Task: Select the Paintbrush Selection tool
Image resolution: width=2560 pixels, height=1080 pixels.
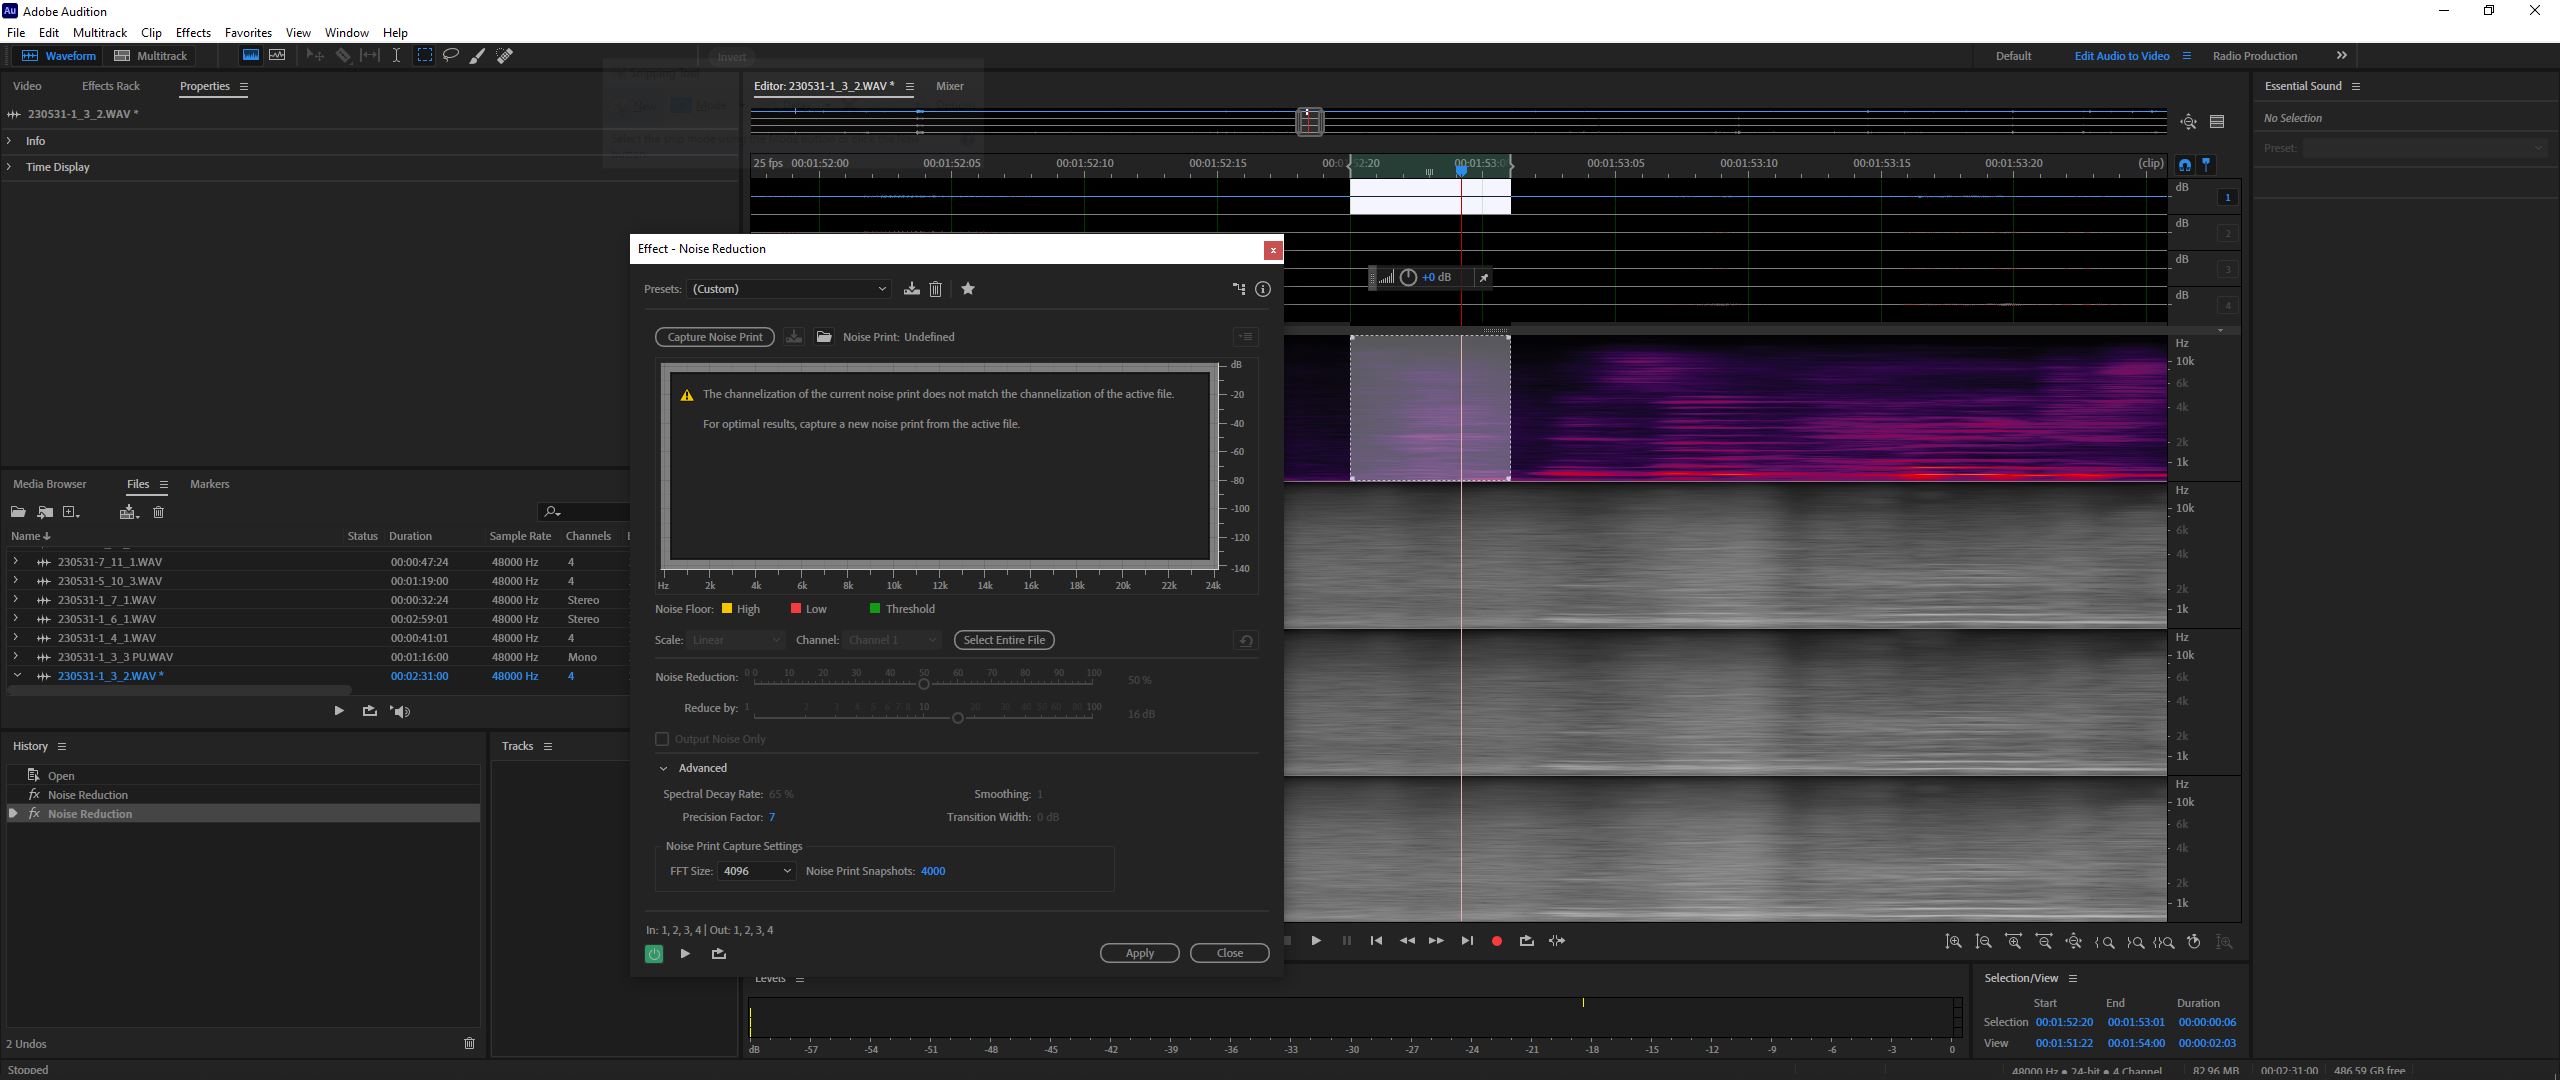Action: (477, 55)
